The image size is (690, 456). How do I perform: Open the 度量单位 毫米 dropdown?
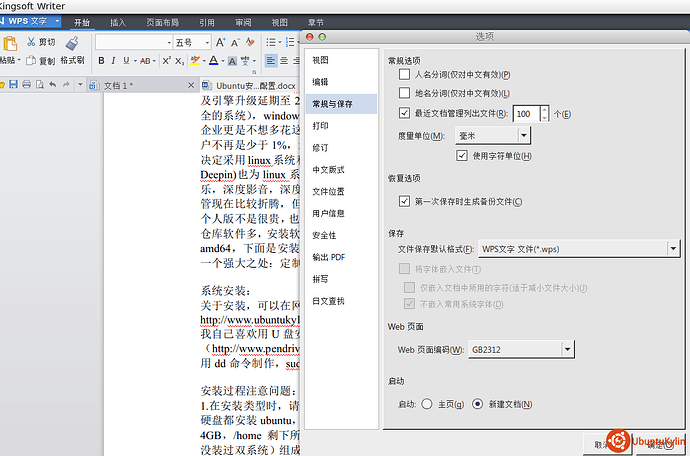493,136
